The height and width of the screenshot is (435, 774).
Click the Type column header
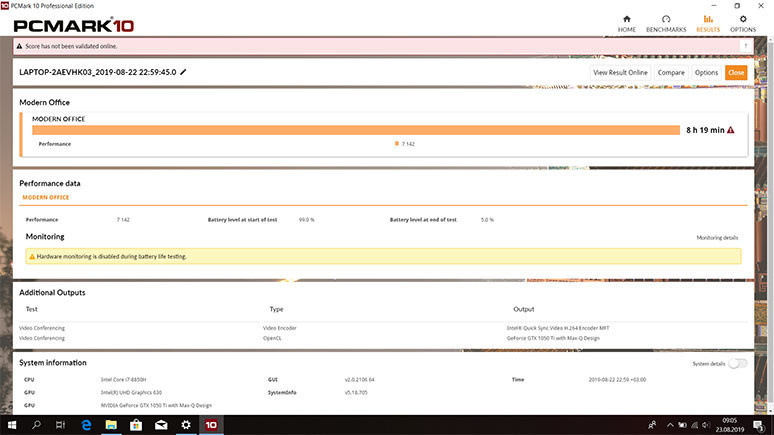(276, 309)
